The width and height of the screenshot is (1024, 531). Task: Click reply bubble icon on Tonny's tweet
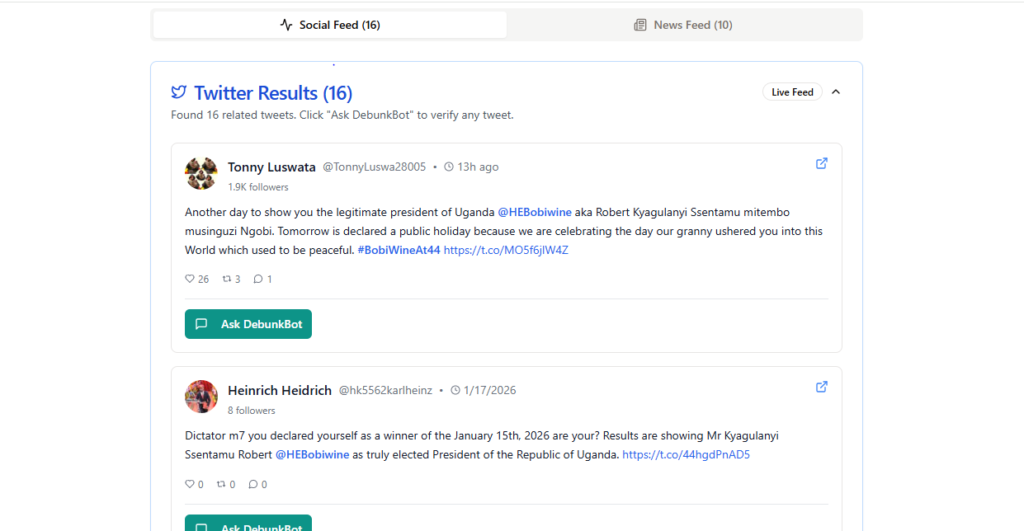pos(258,279)
